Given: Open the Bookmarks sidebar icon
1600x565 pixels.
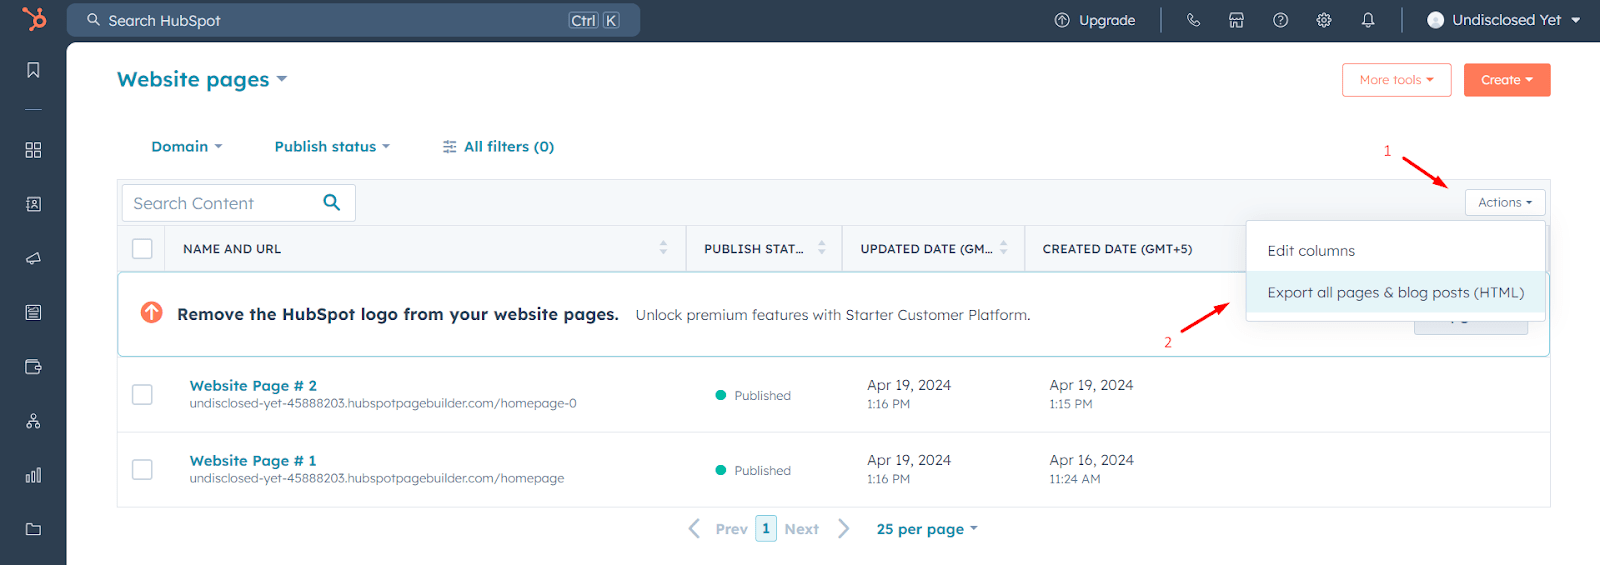Looking at the screenshot, I should tap(33, 70).
